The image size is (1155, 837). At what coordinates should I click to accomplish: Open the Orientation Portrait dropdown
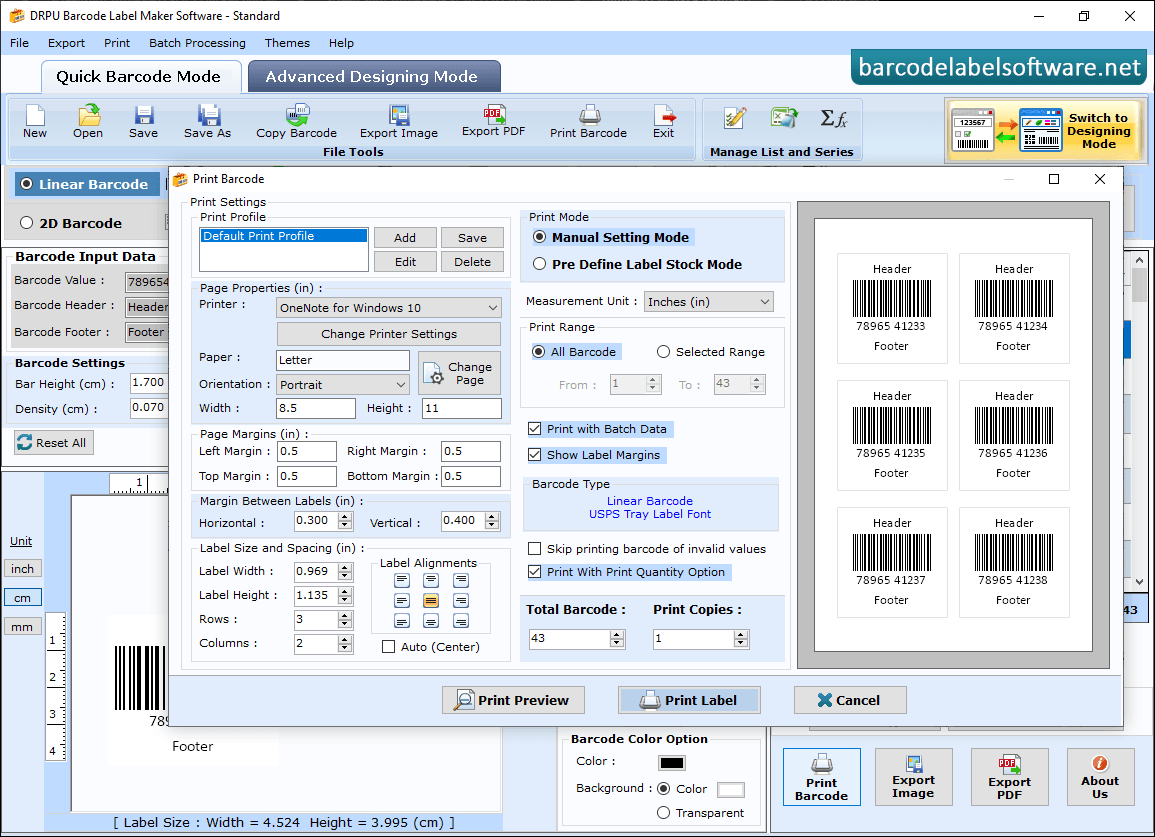343,385
